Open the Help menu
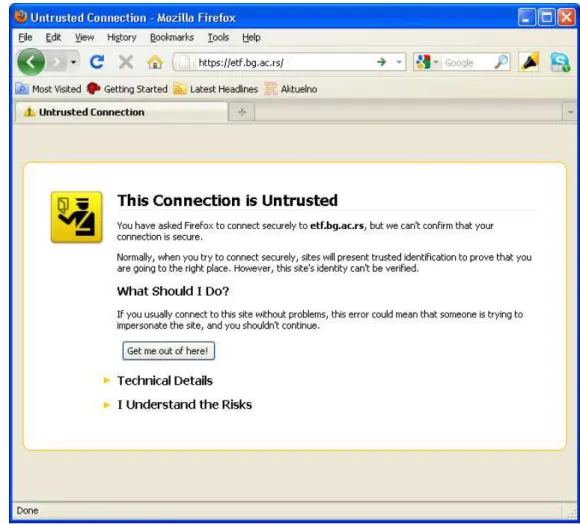The image size is (580, 524). [x=251, y=37]
